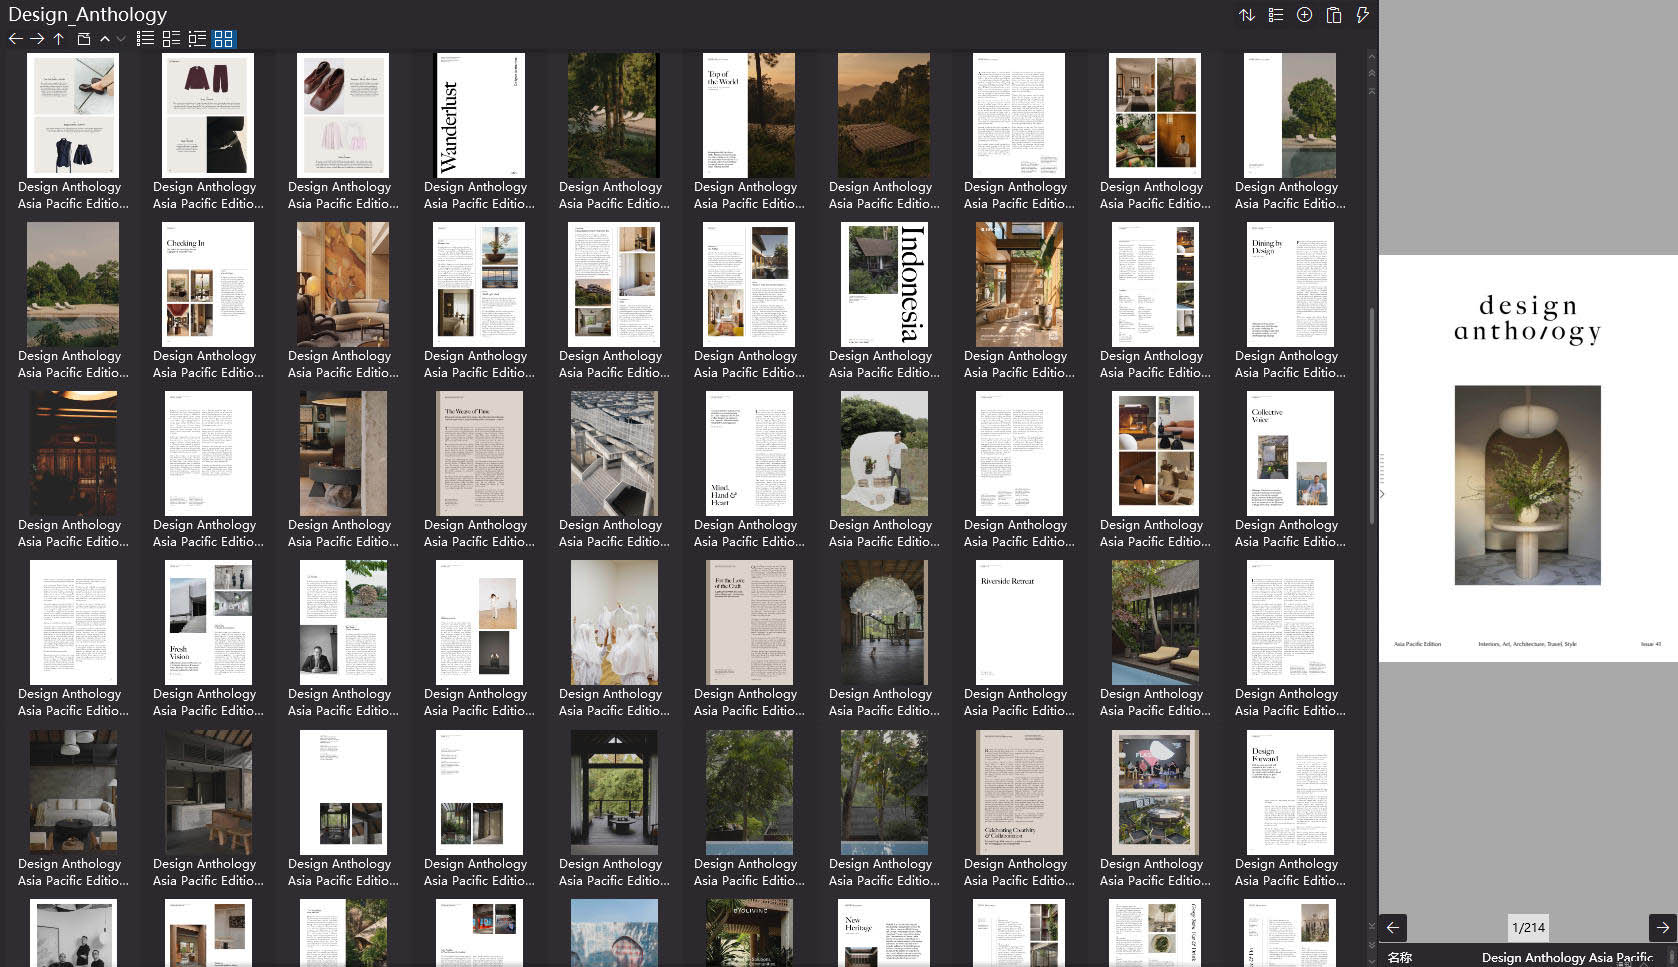1678x967 pixels.
Task: Go up one folder level
Action: (x=58, y=38)
